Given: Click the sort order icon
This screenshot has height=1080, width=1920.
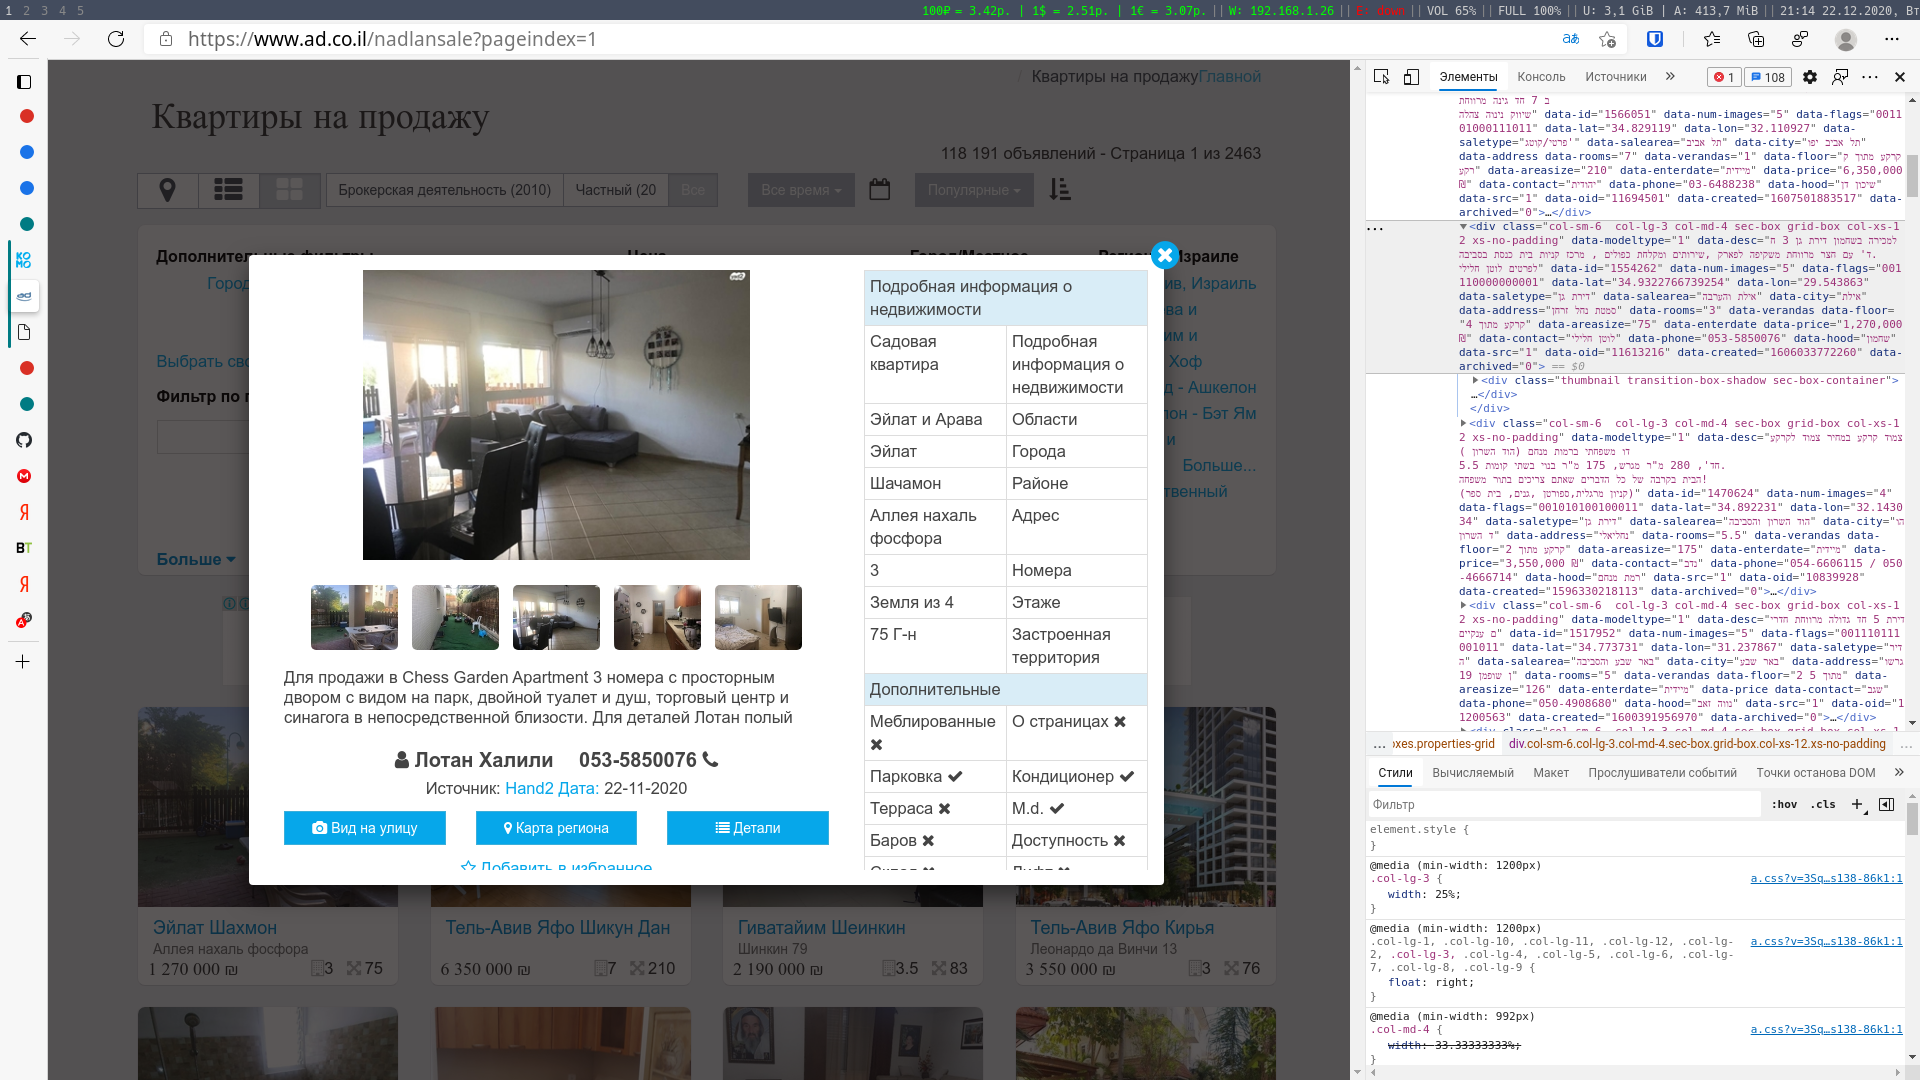Looking at the screenshot, I should pos(1060,189).
